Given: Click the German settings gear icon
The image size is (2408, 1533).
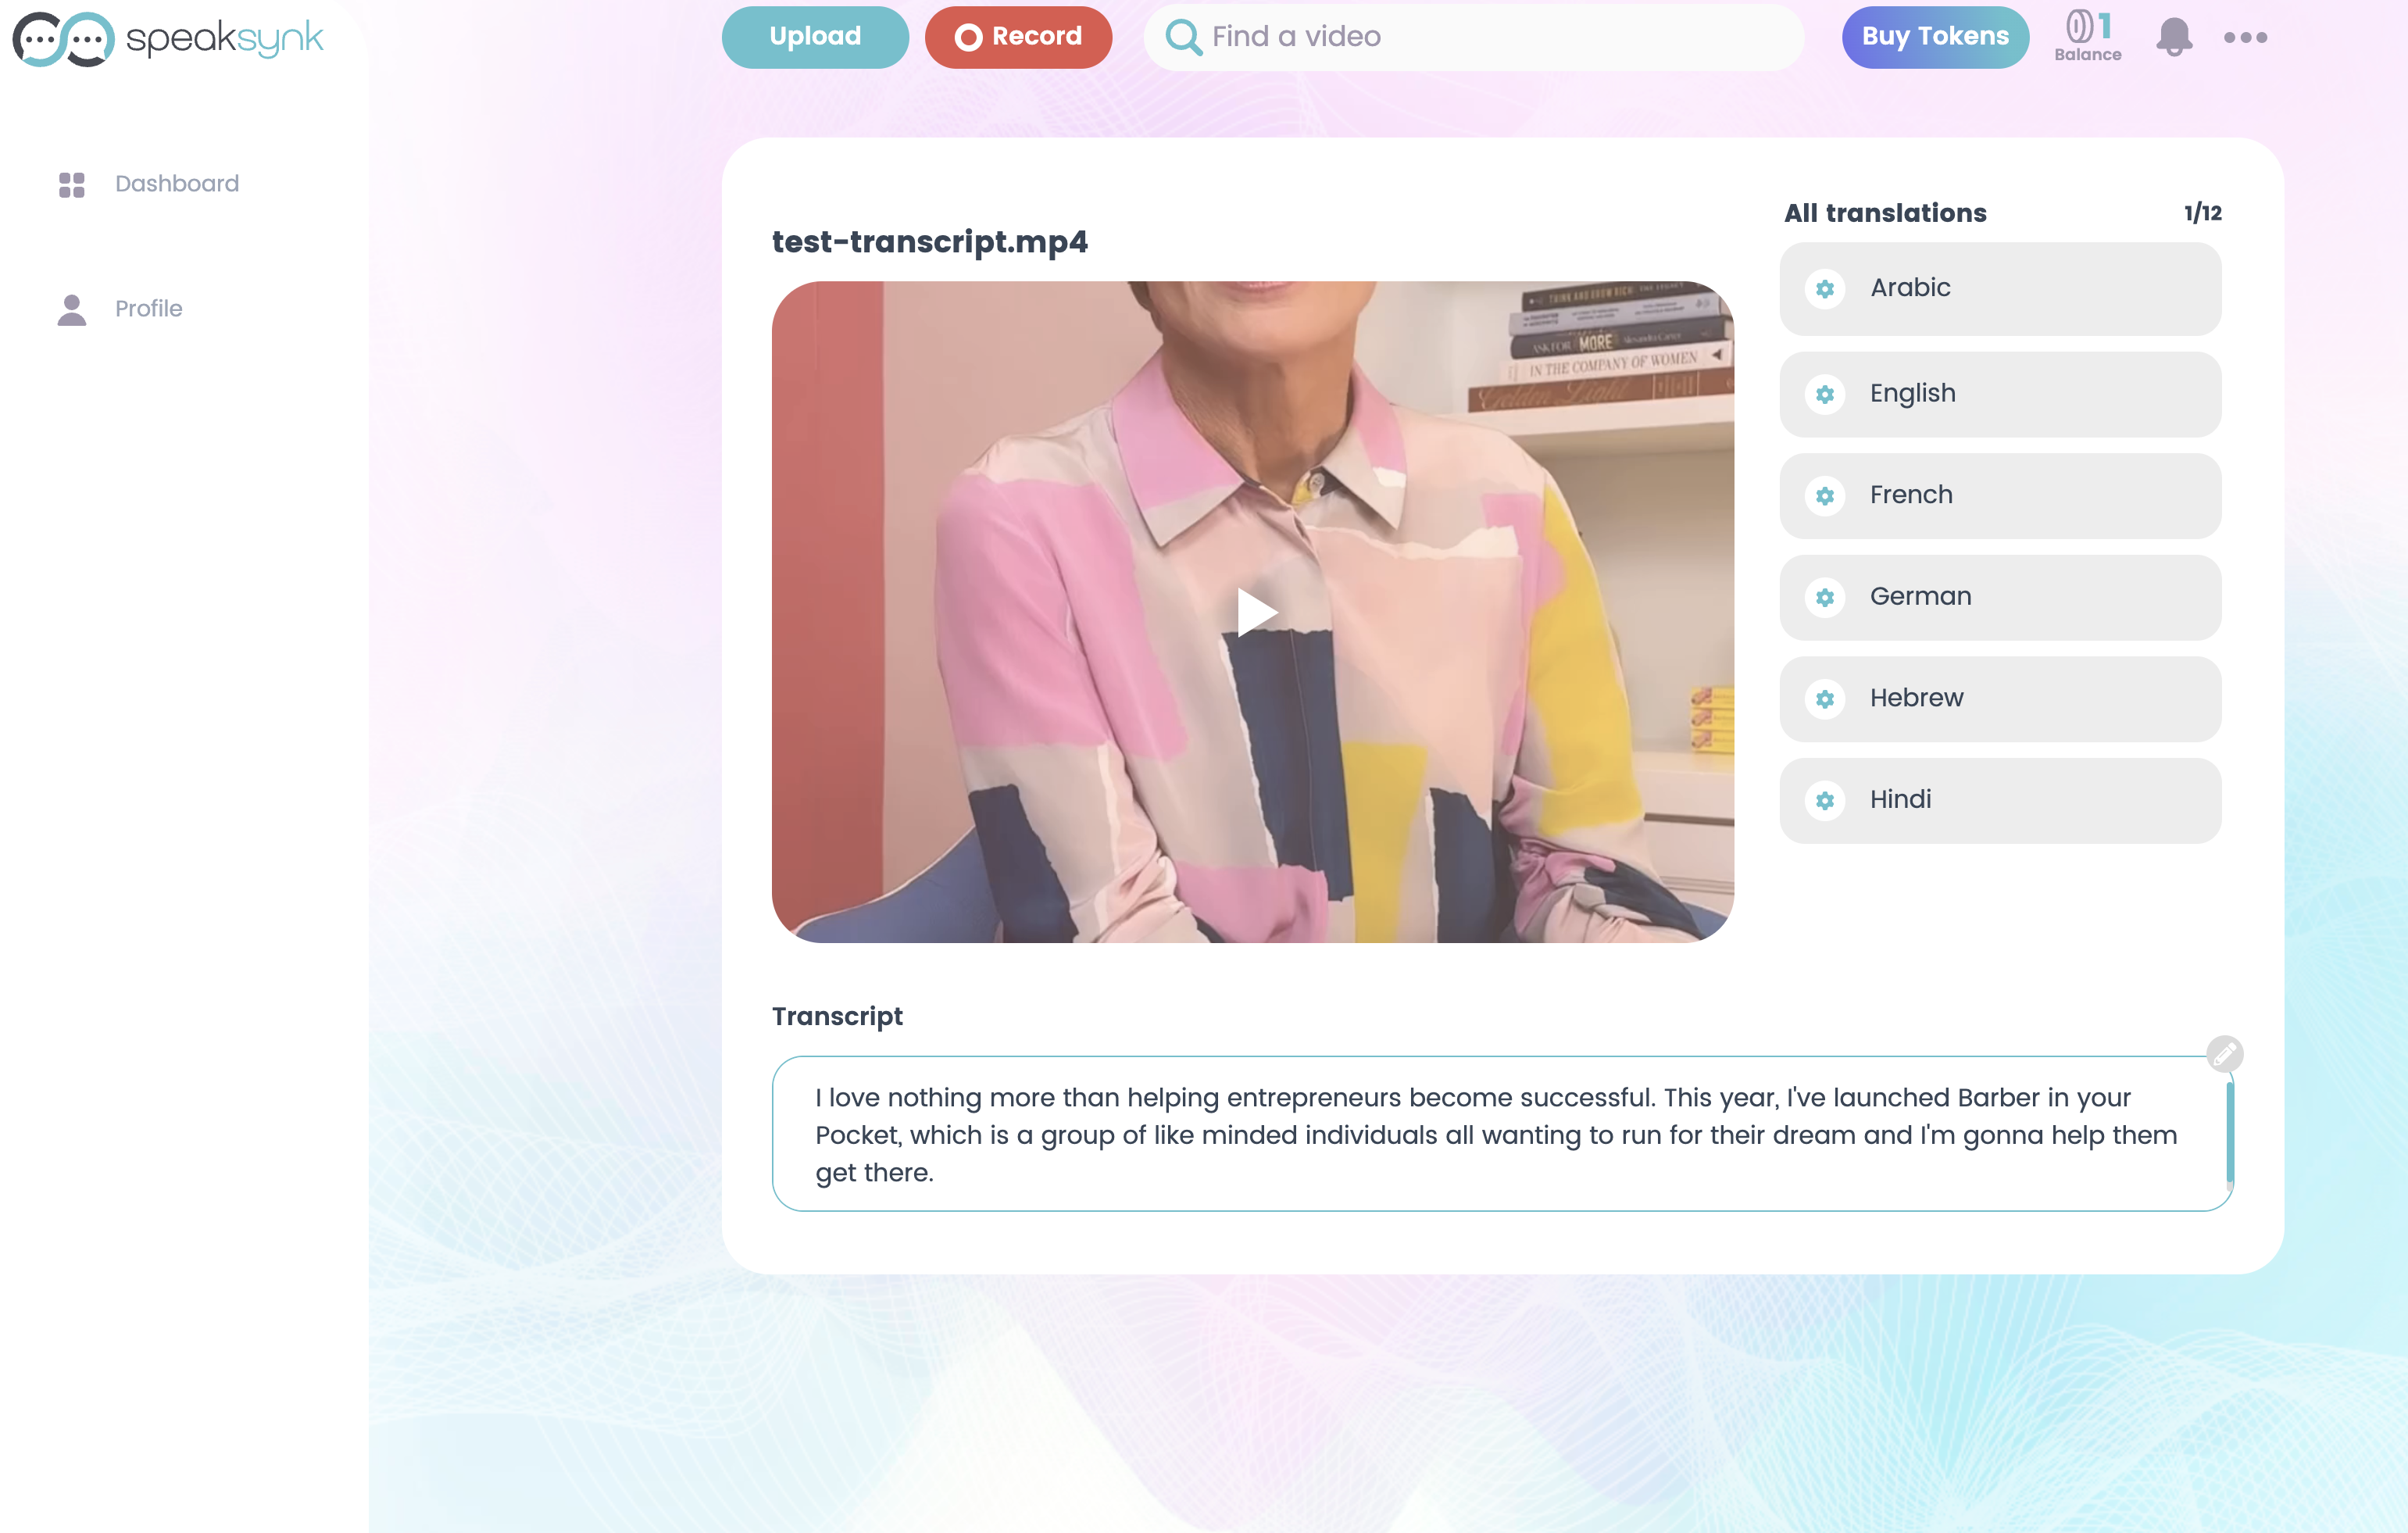Looking at the screenshot, I should [1827, 597].
